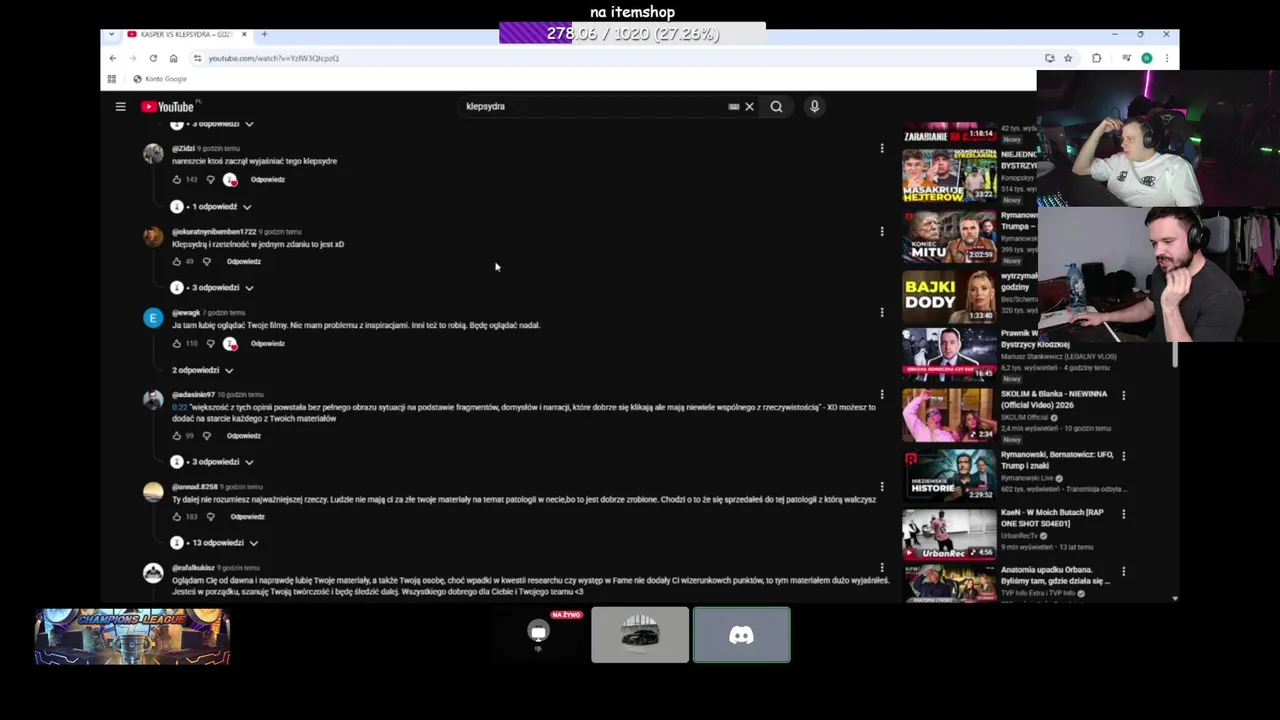Reload the page in Chrome
The width and height of the screenshot is (1280, 720).
pyautogui.click(x=152, y=58)
